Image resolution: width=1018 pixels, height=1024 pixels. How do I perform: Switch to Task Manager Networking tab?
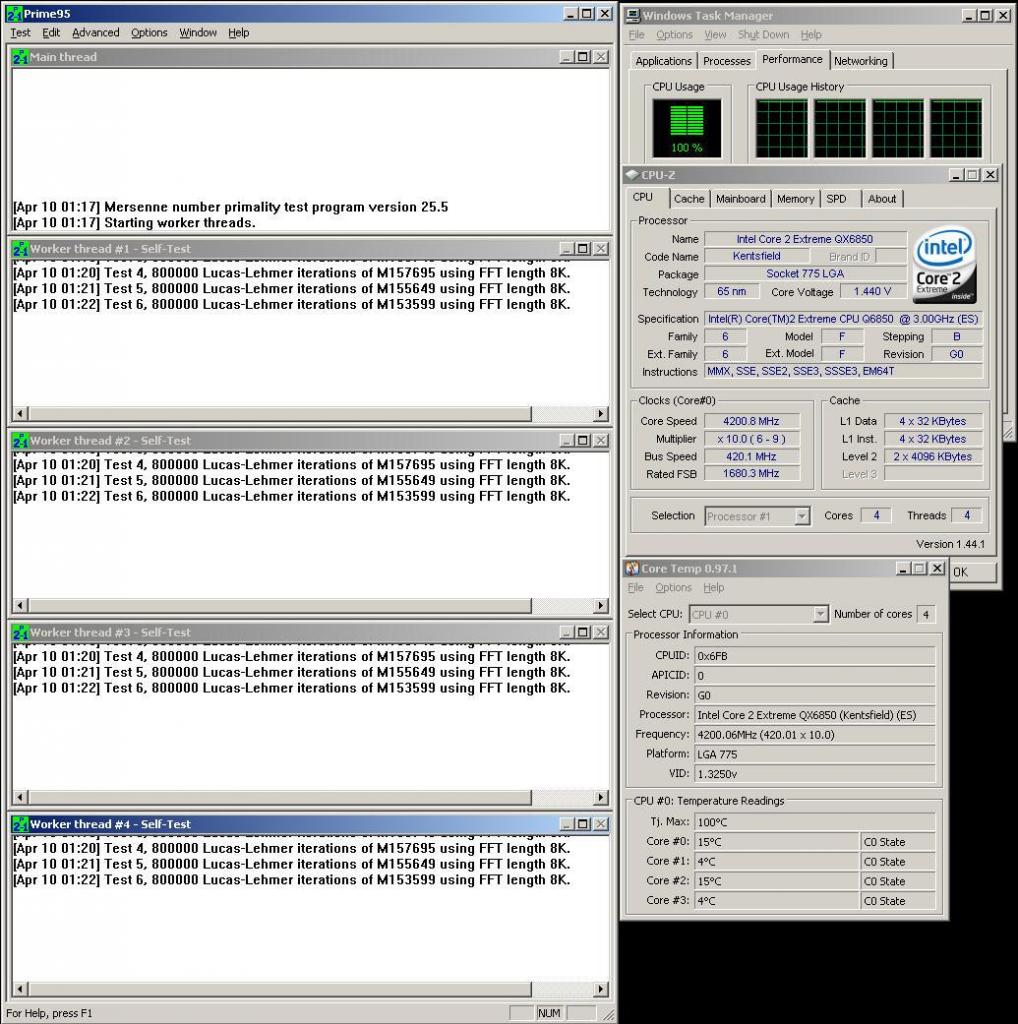(x=861, y=61)
